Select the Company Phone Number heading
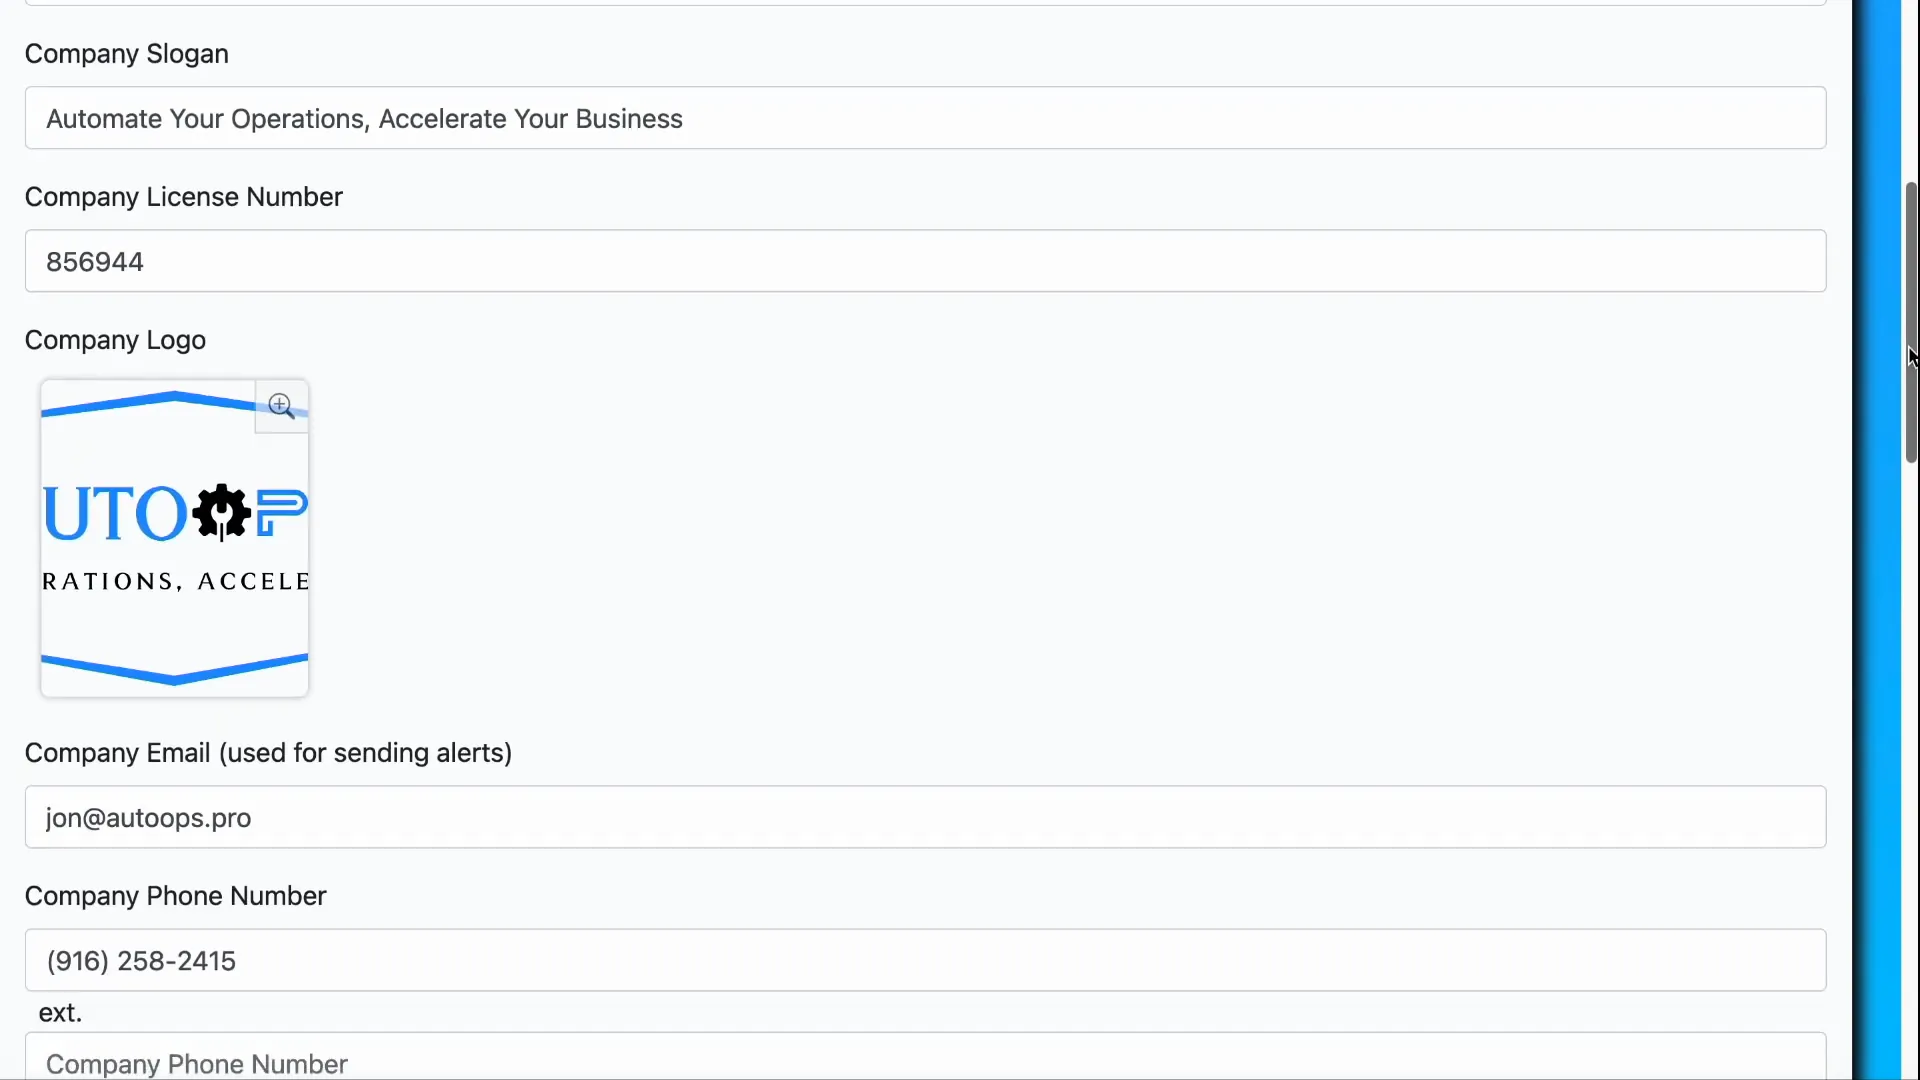 175,897
